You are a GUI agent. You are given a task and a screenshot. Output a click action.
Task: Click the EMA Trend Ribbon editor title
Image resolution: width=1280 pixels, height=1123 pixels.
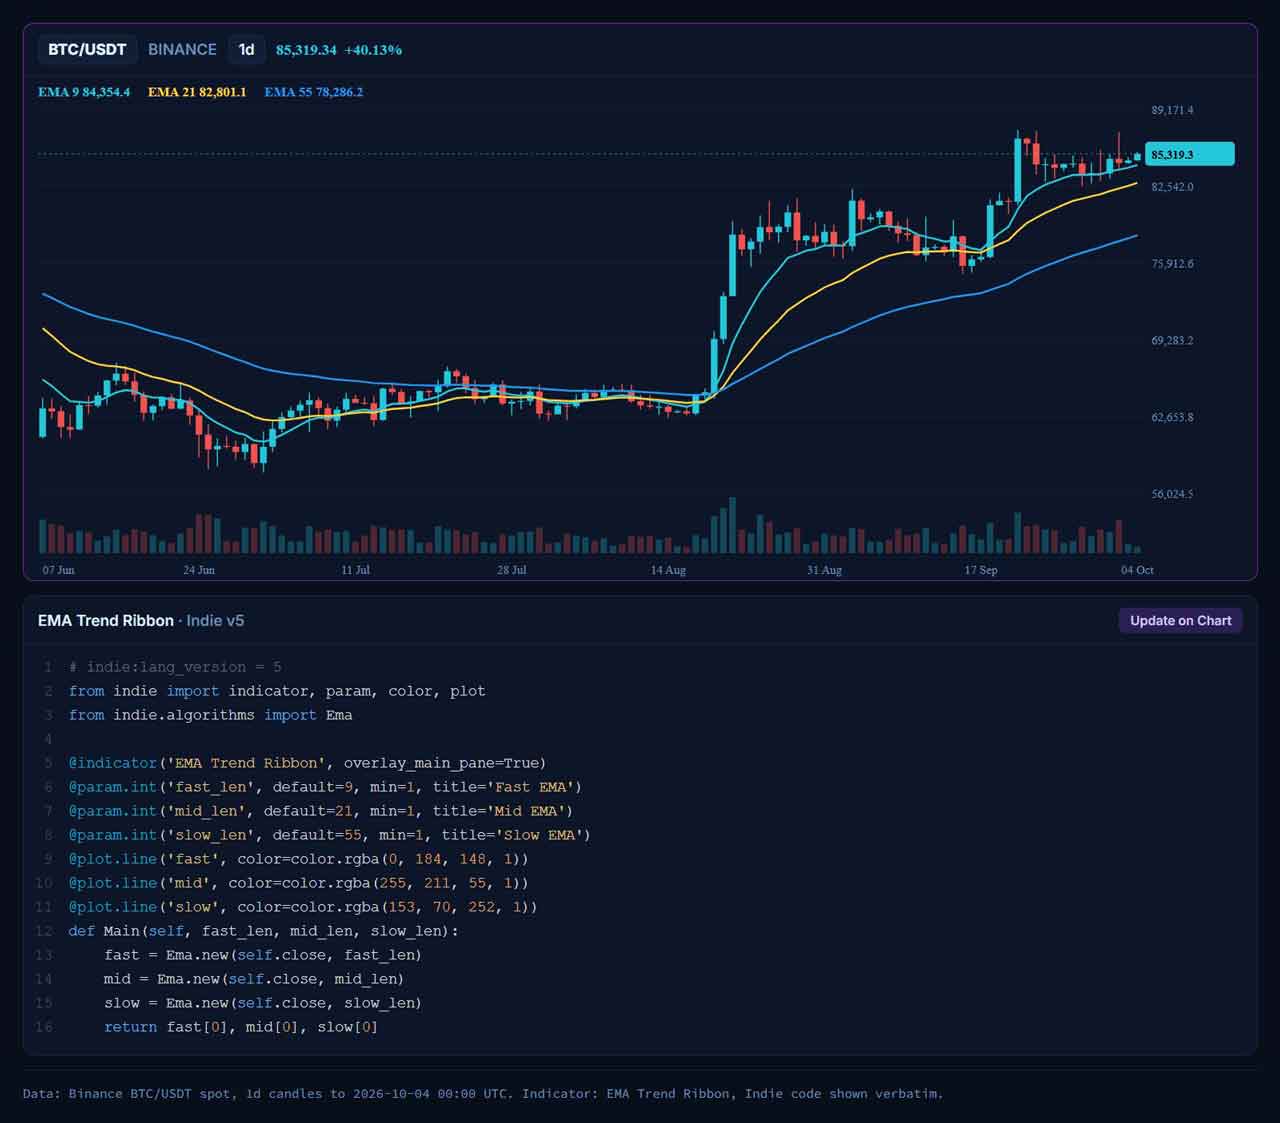[106, 621]
